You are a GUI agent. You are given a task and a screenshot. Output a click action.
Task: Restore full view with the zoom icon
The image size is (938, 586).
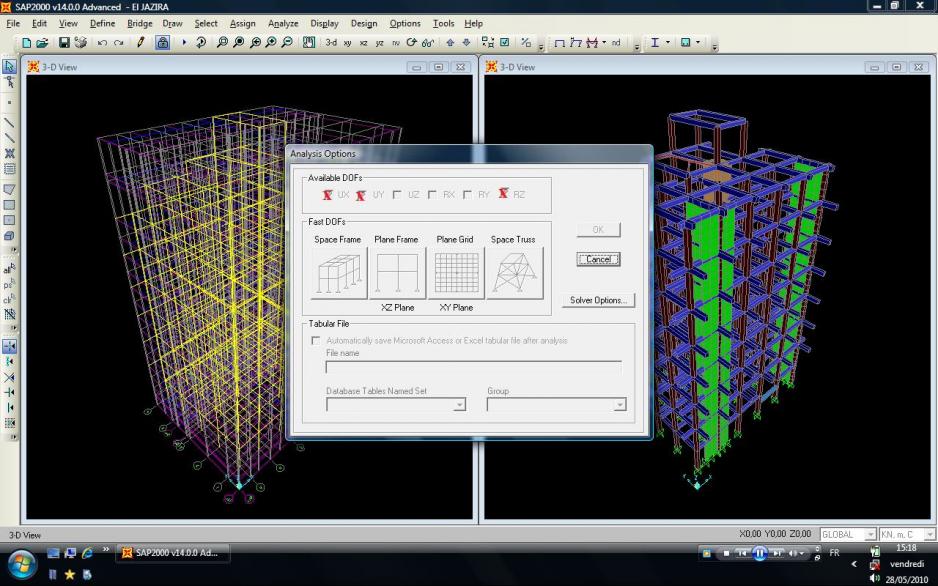pos(239,42)
